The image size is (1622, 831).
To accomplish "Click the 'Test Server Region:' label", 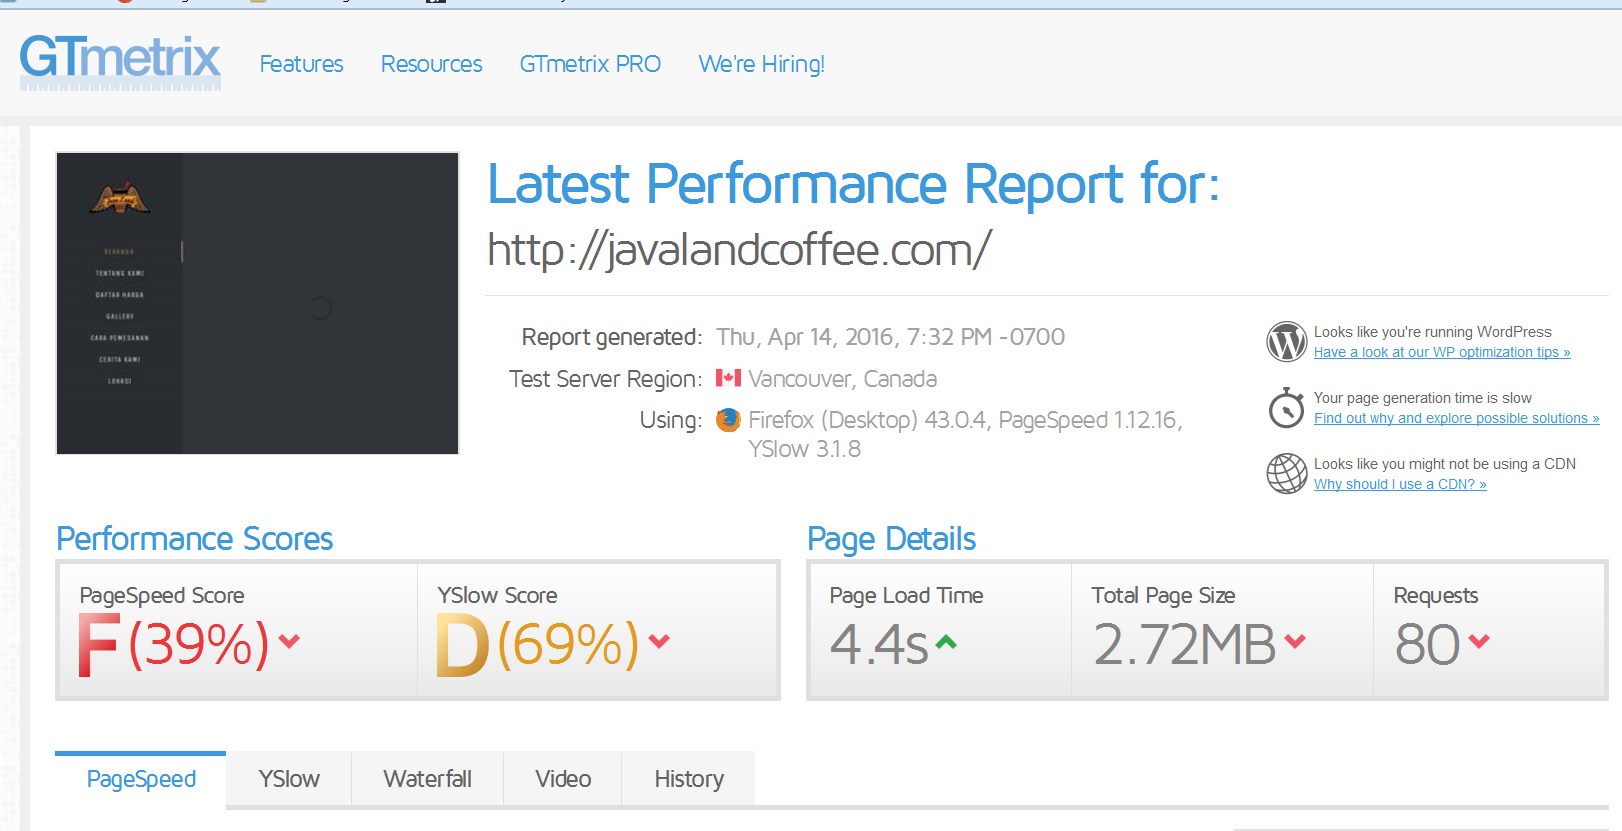I will 606,379.
